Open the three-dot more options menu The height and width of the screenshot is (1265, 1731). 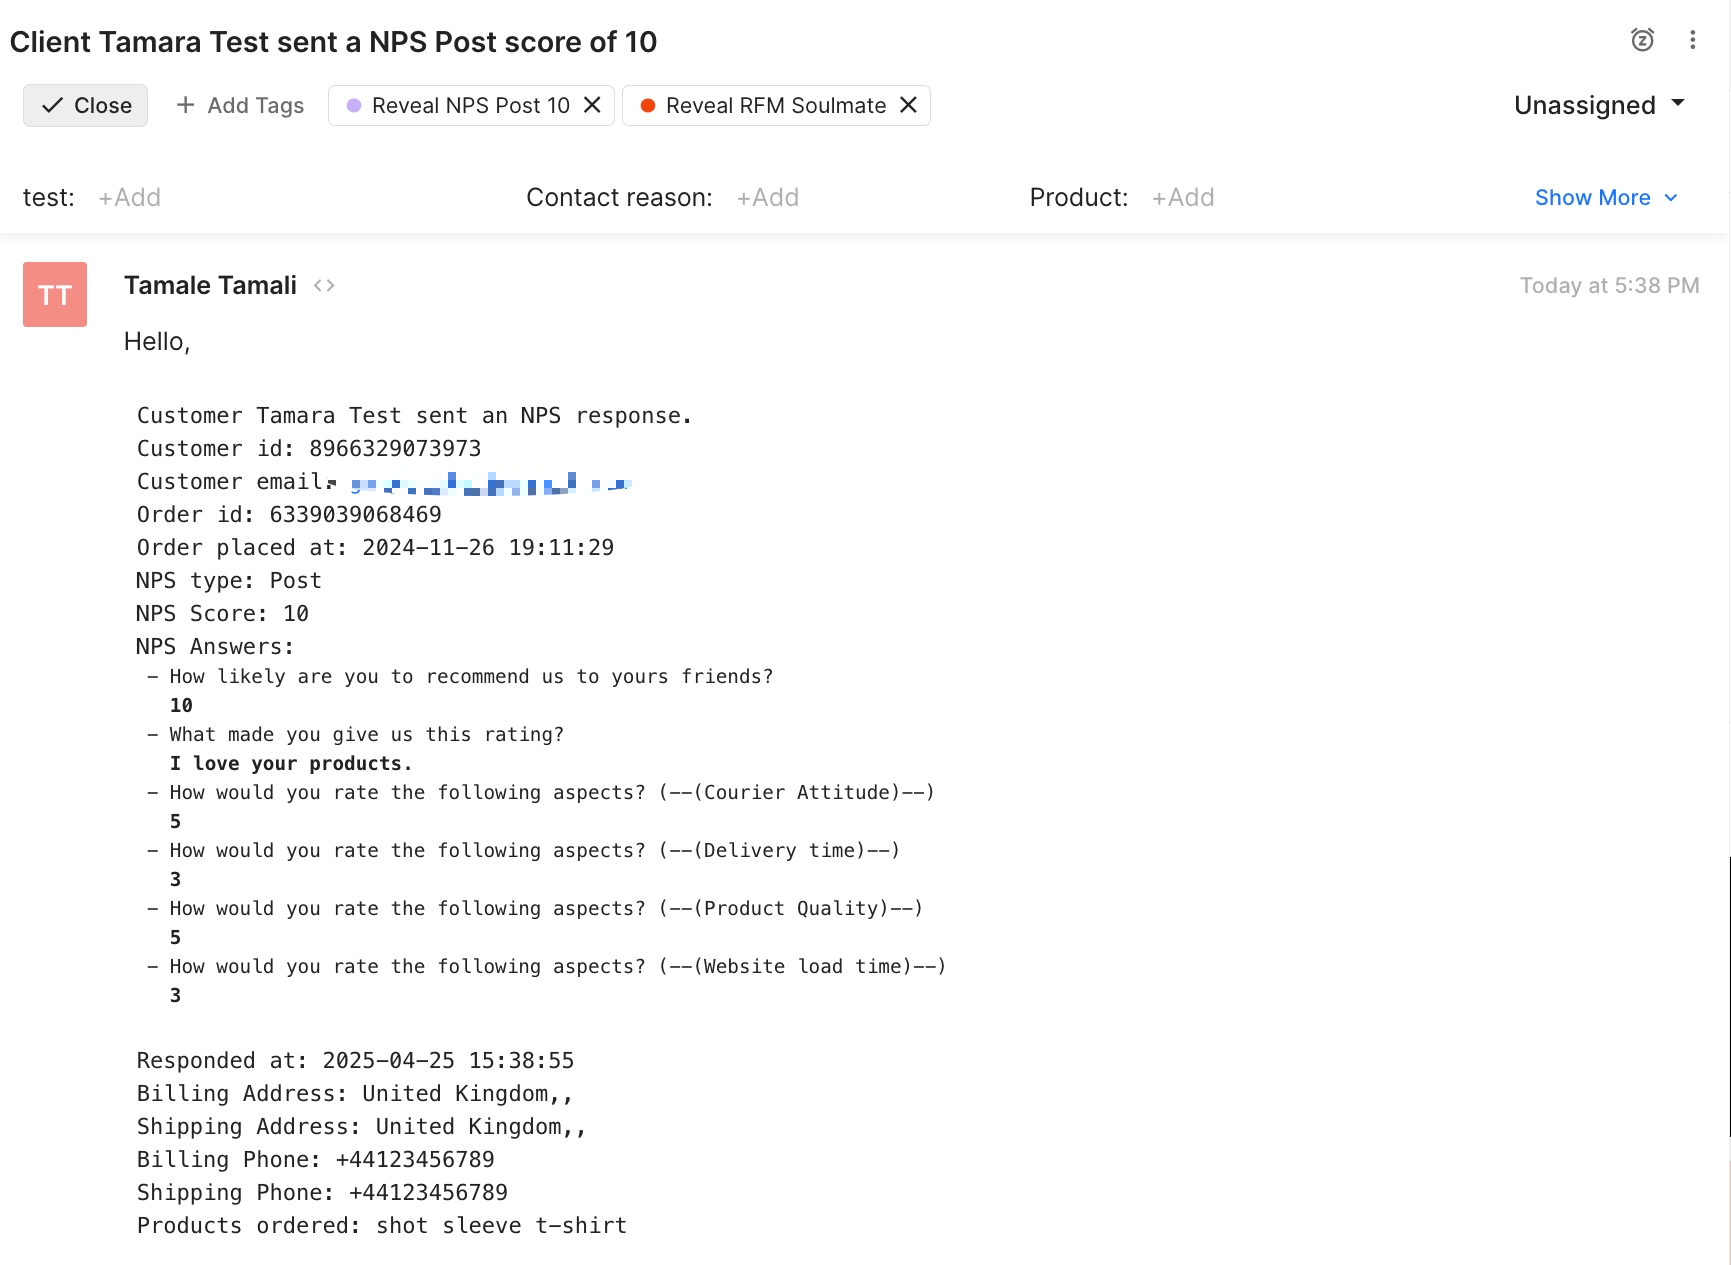click(x=1692, y=40)
